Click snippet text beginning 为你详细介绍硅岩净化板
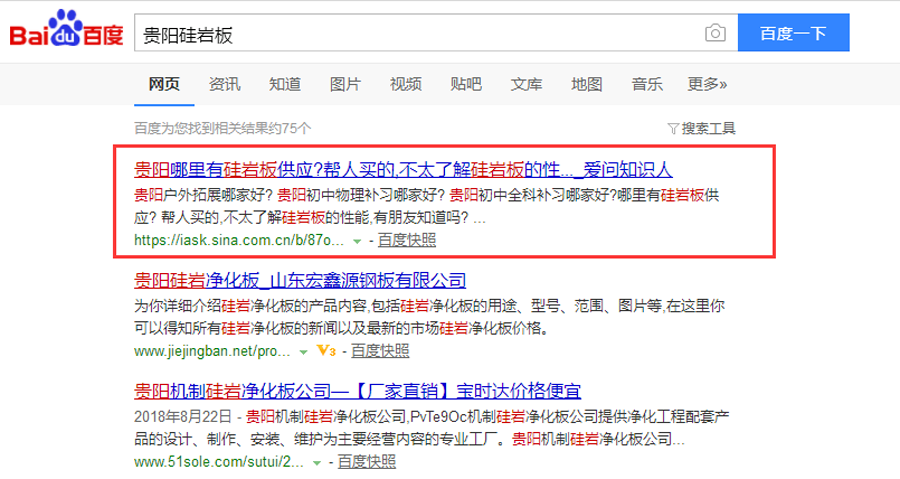 [429, 317]
